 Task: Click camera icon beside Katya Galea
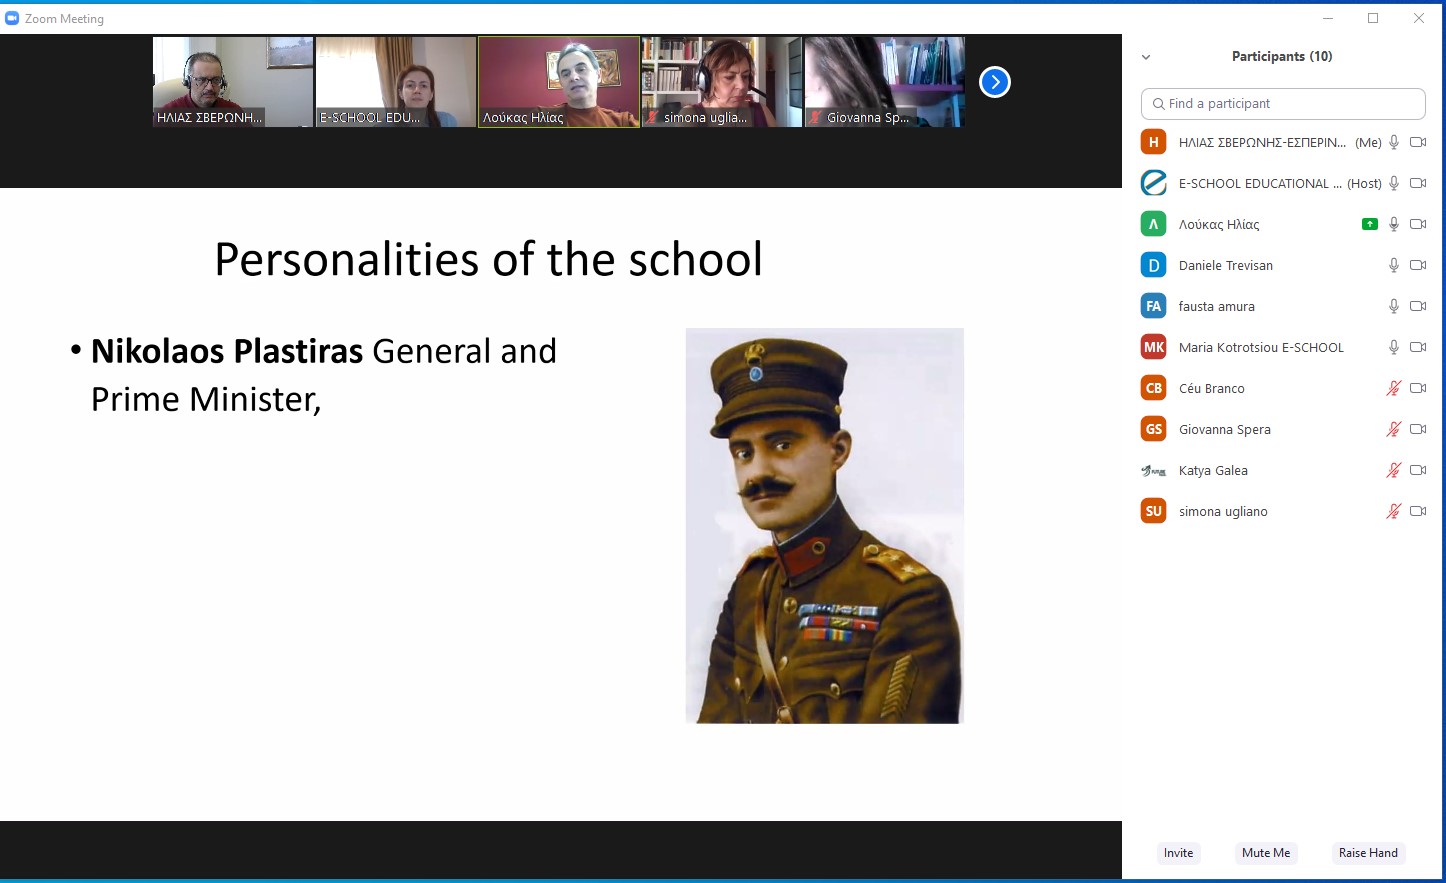[1417, 470]
